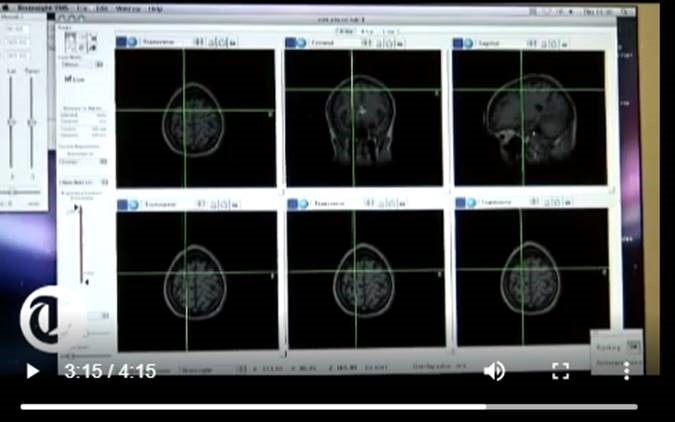
Task: Click the blue square icon of the Coronal view
Action: (x=291, y=43)
